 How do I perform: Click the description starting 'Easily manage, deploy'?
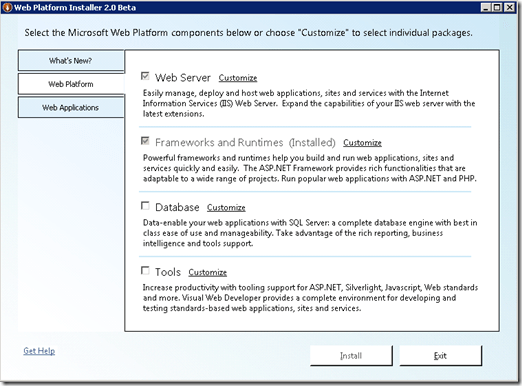309,103
